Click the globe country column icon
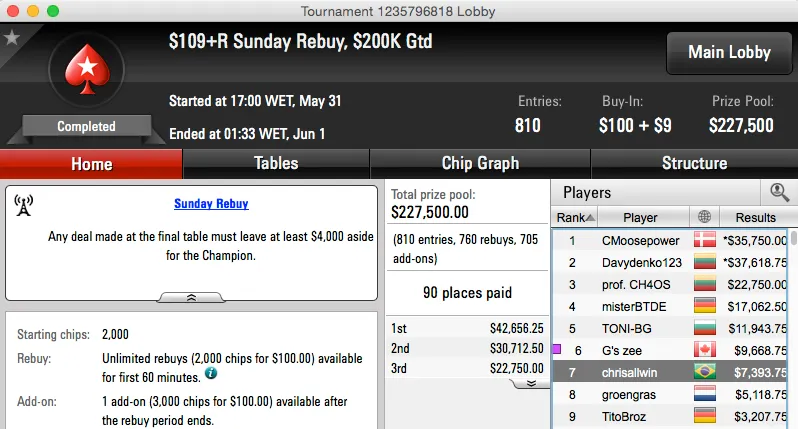The image size is (798, 429). pyautogui.click(x=704, y=217)
